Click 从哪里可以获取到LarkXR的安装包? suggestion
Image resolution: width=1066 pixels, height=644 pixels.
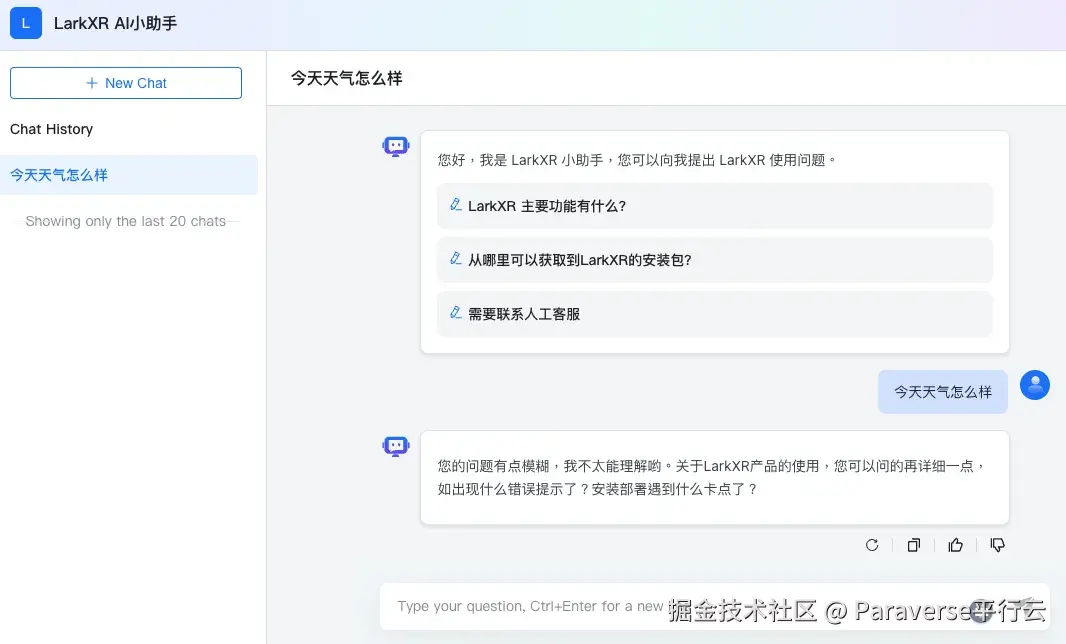(x=714, y=260)
